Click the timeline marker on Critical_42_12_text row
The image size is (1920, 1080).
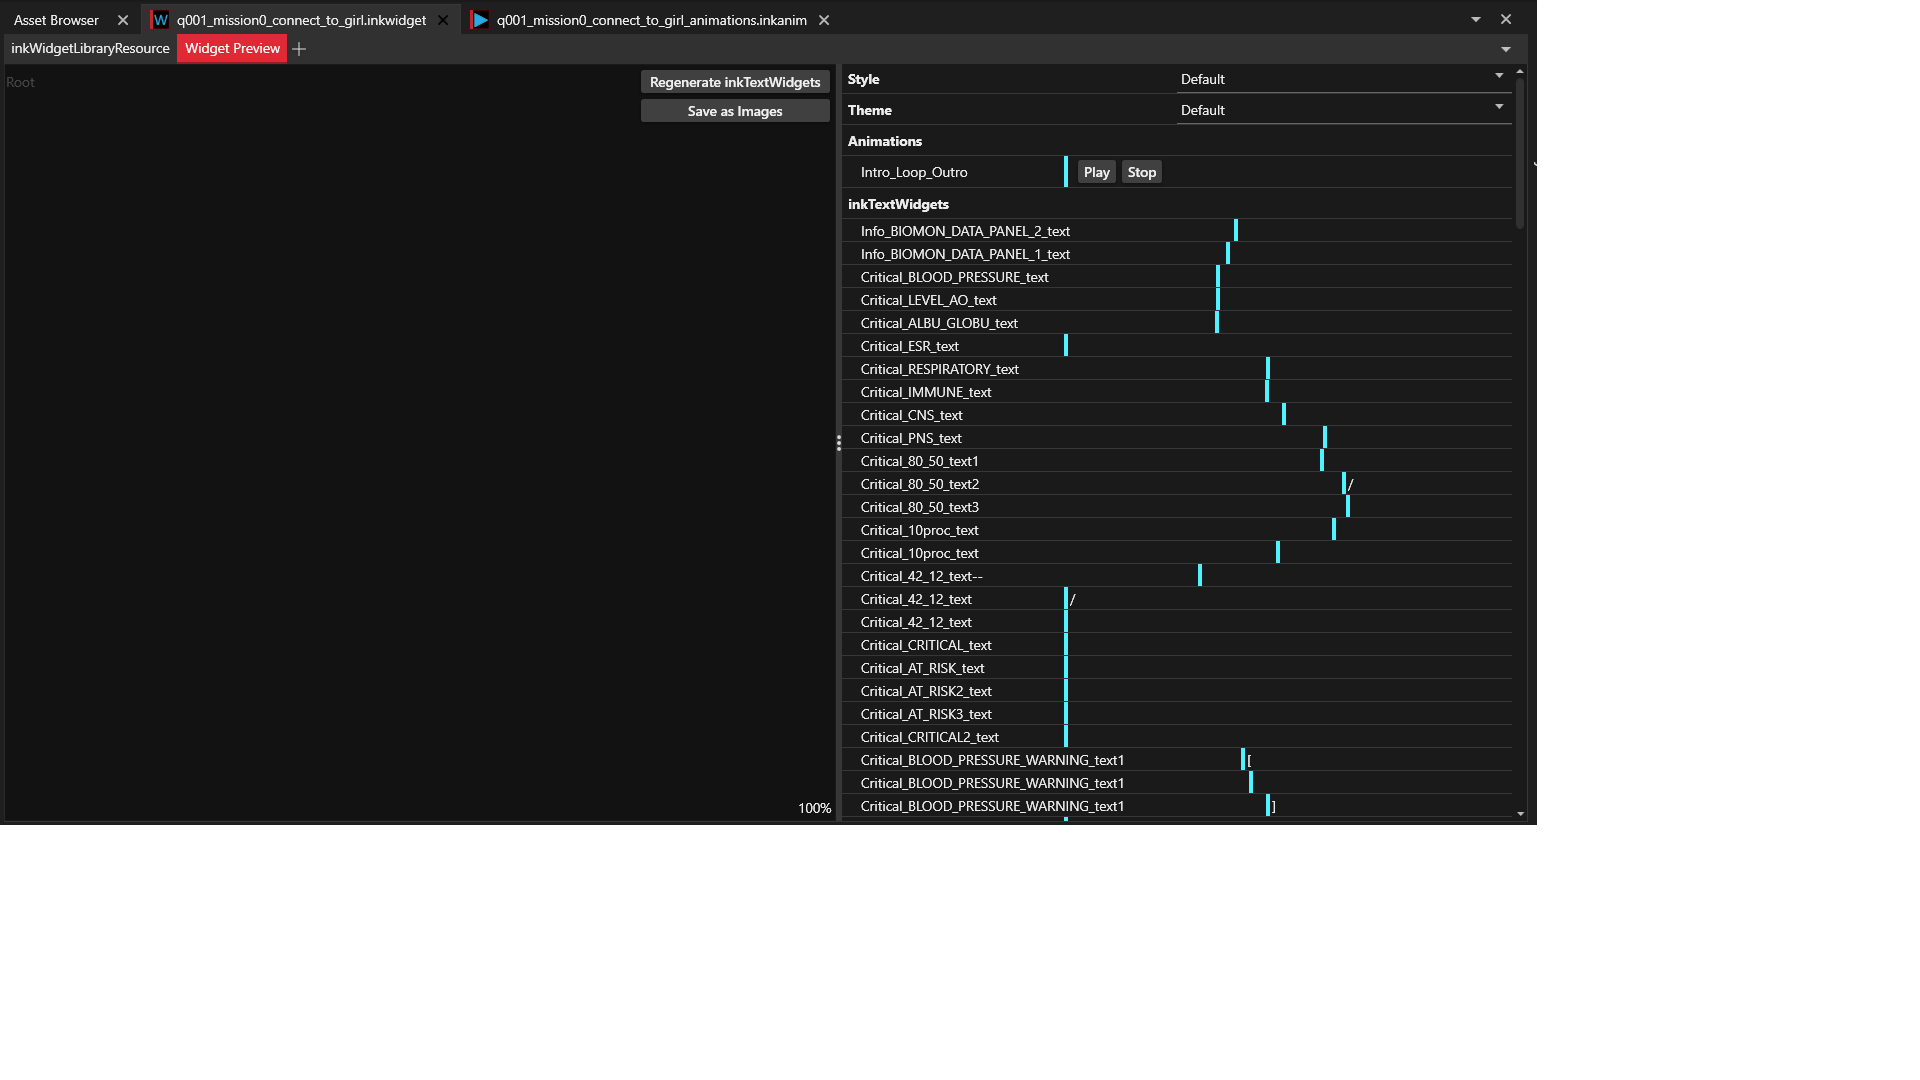[x=1064, y=599]
